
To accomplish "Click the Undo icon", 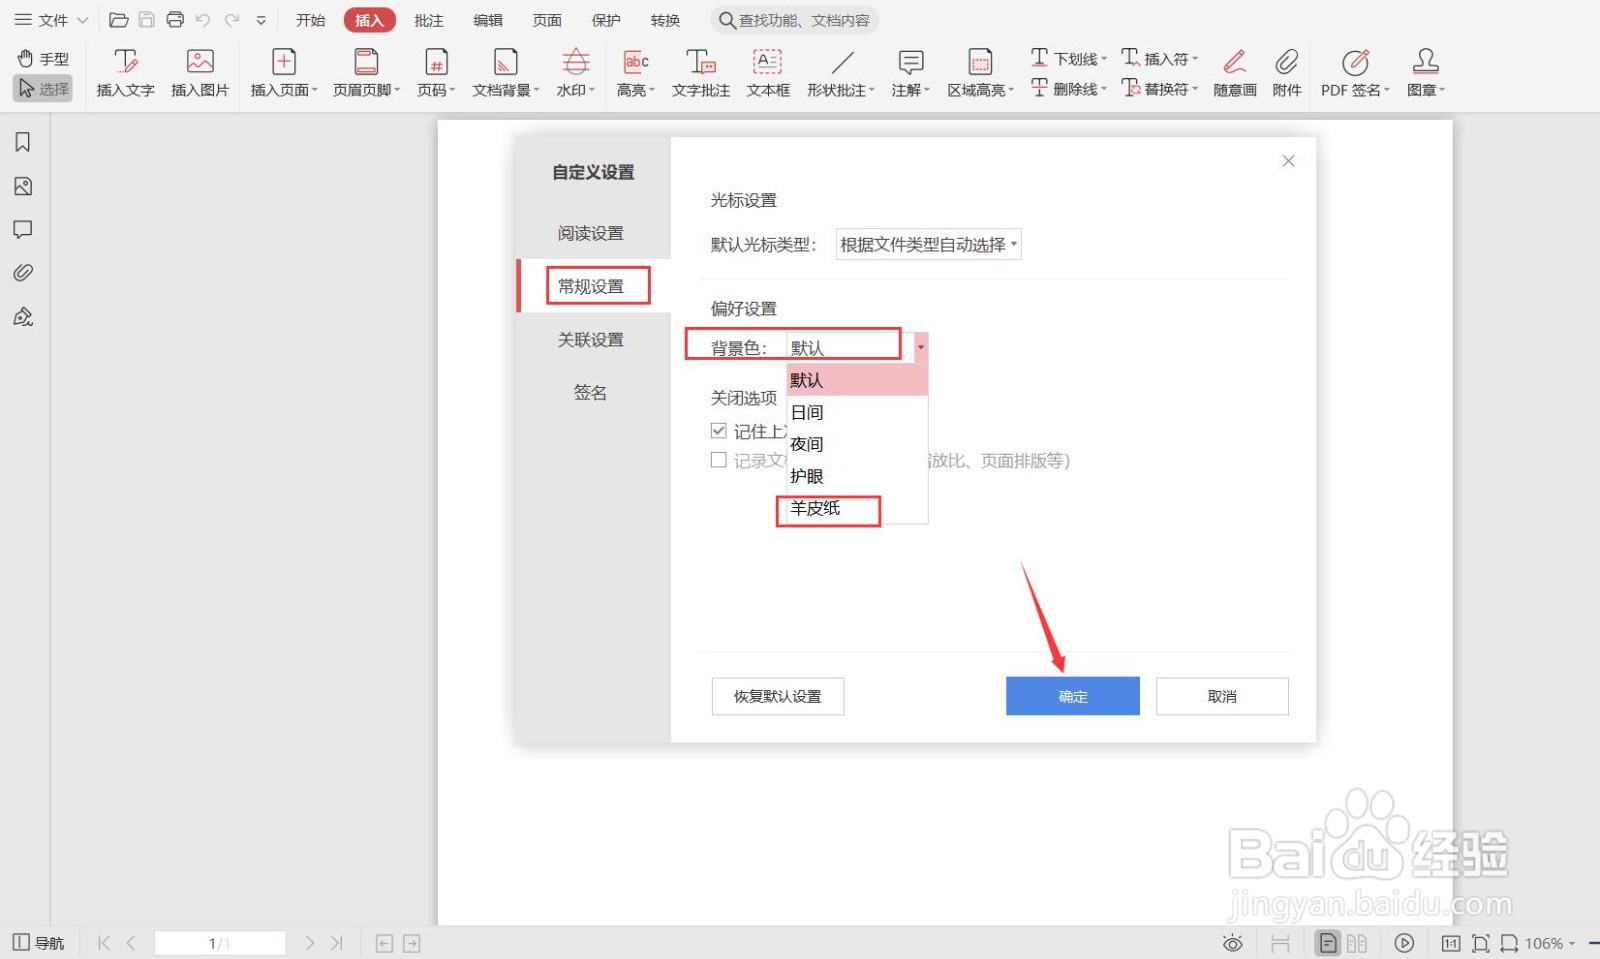I will (x=203, y=20).
